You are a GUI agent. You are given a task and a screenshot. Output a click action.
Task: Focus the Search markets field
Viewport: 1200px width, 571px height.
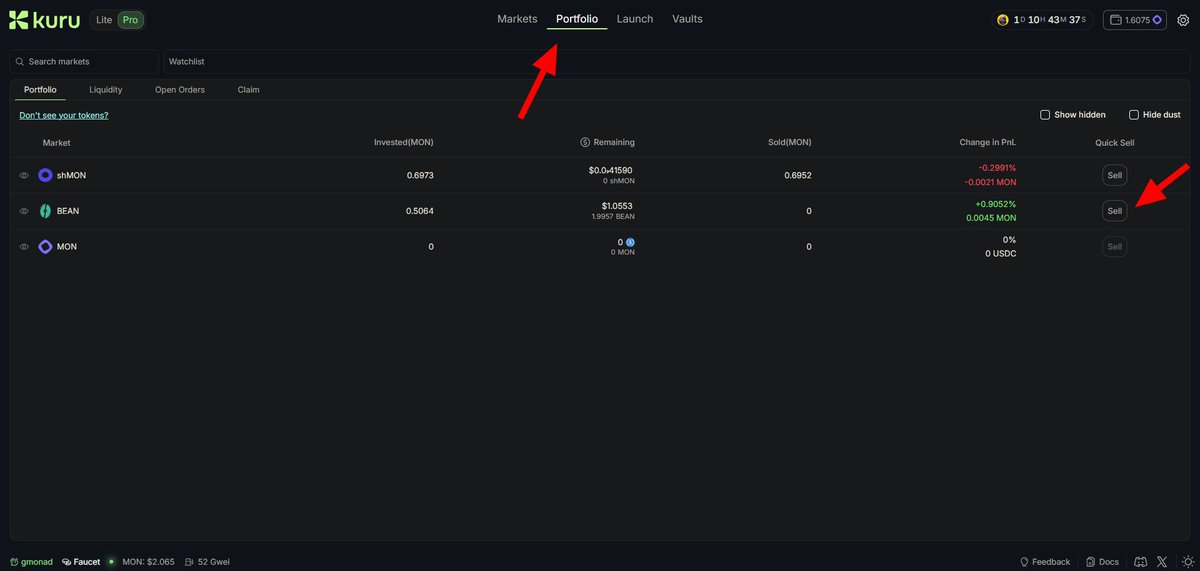[x=84, y=62]
